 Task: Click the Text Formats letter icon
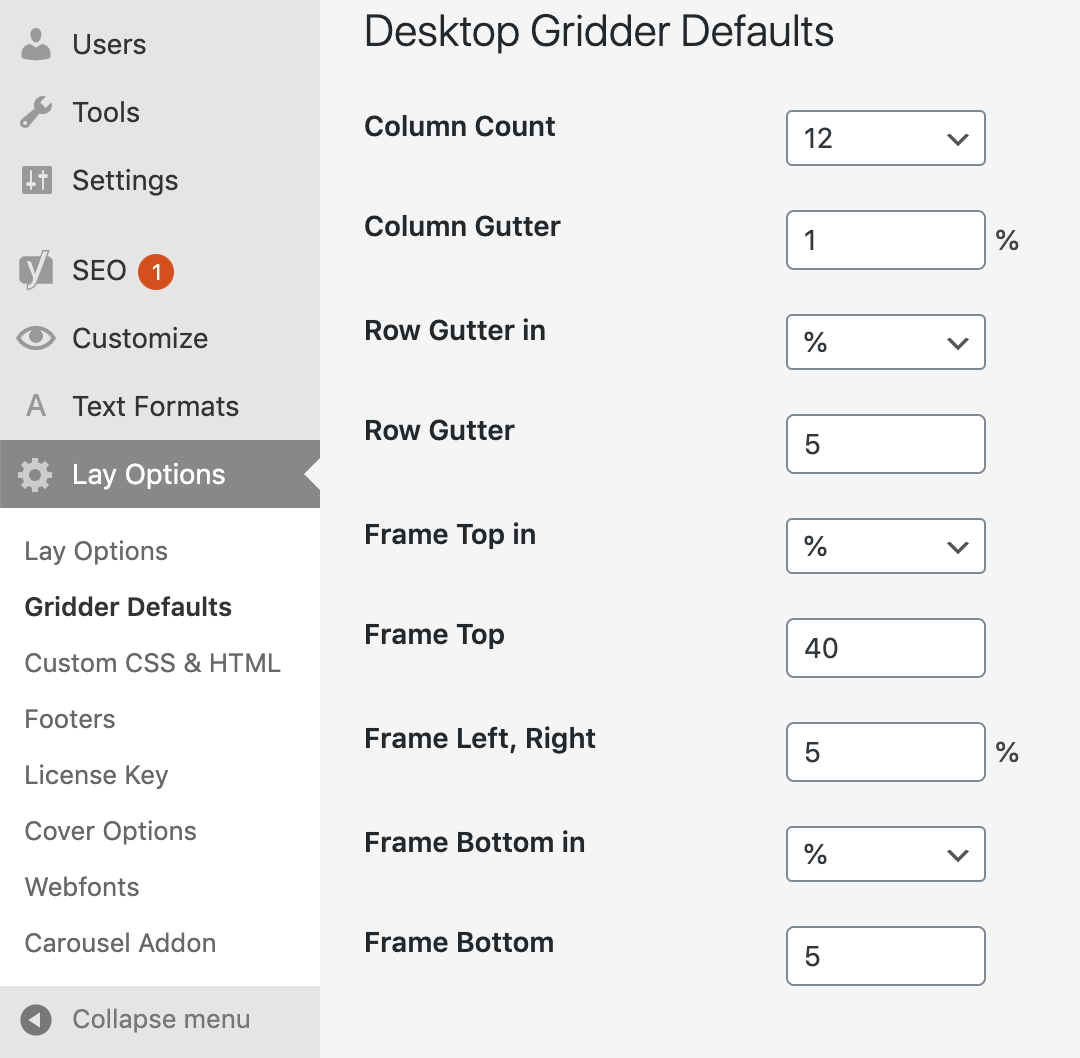(x=36, y=407)
